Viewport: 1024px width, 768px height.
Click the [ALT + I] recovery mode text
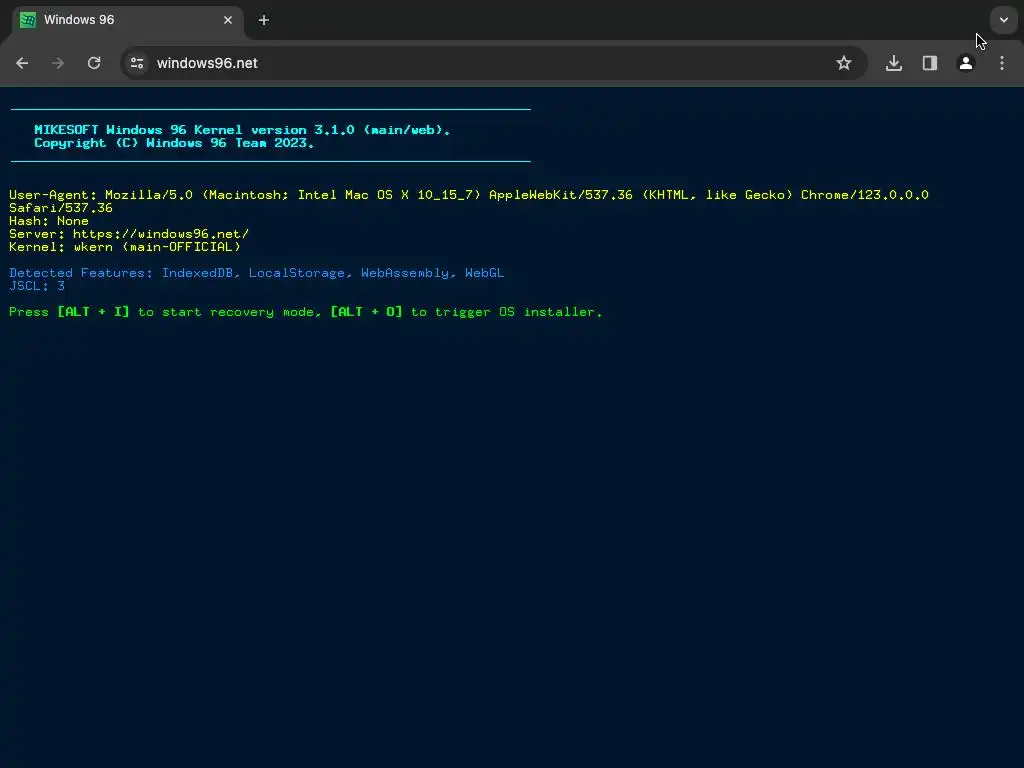[x=93, y=312]
